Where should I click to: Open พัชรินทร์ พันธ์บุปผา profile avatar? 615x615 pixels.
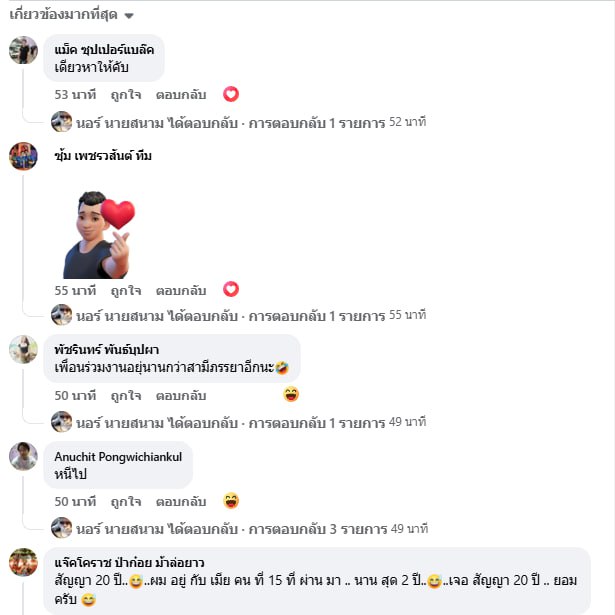pos(24,349)
